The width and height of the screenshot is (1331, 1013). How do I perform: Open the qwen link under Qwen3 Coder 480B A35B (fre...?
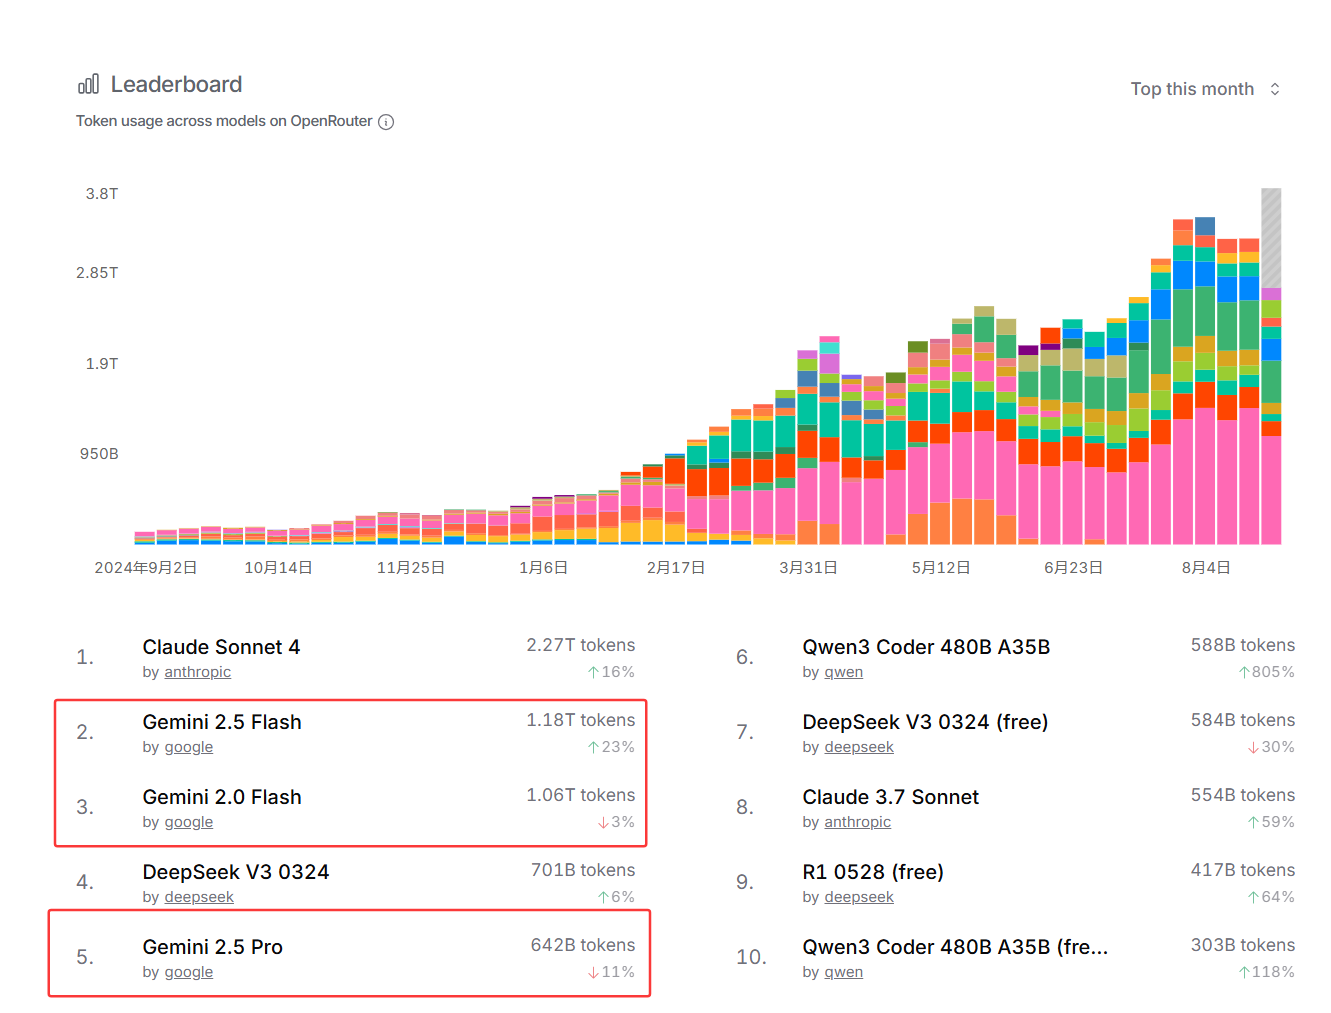pyautogui.click(x=843, y=972)
